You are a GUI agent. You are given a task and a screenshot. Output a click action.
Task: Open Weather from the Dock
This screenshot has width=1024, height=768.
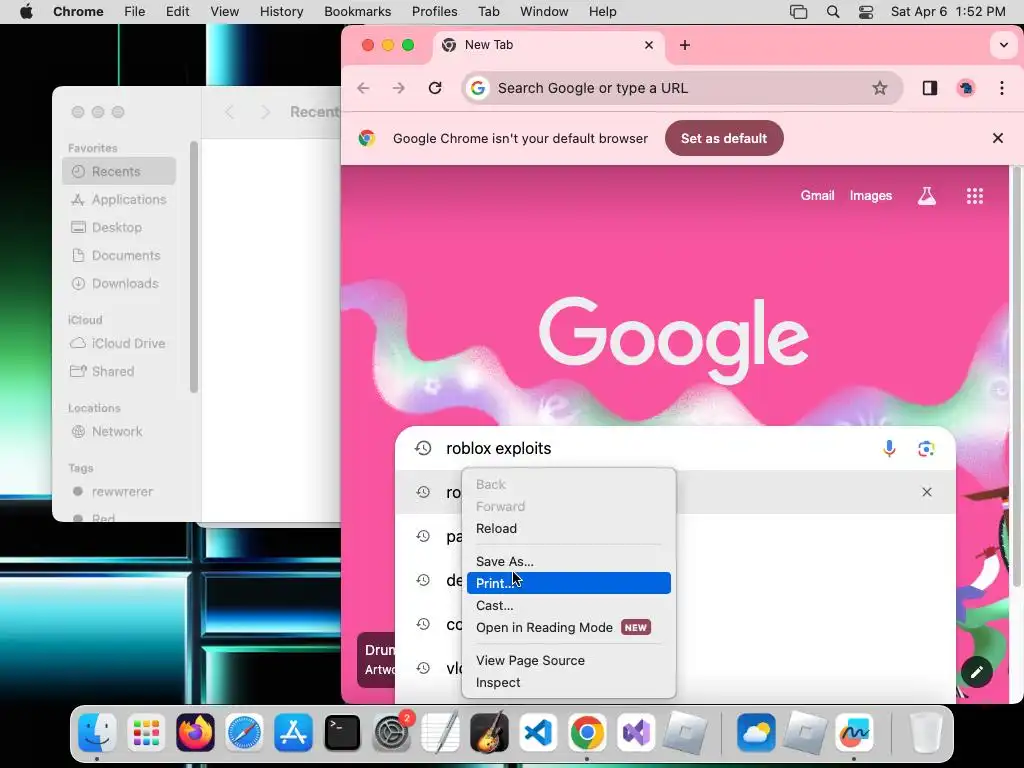(x=756, y=733)
